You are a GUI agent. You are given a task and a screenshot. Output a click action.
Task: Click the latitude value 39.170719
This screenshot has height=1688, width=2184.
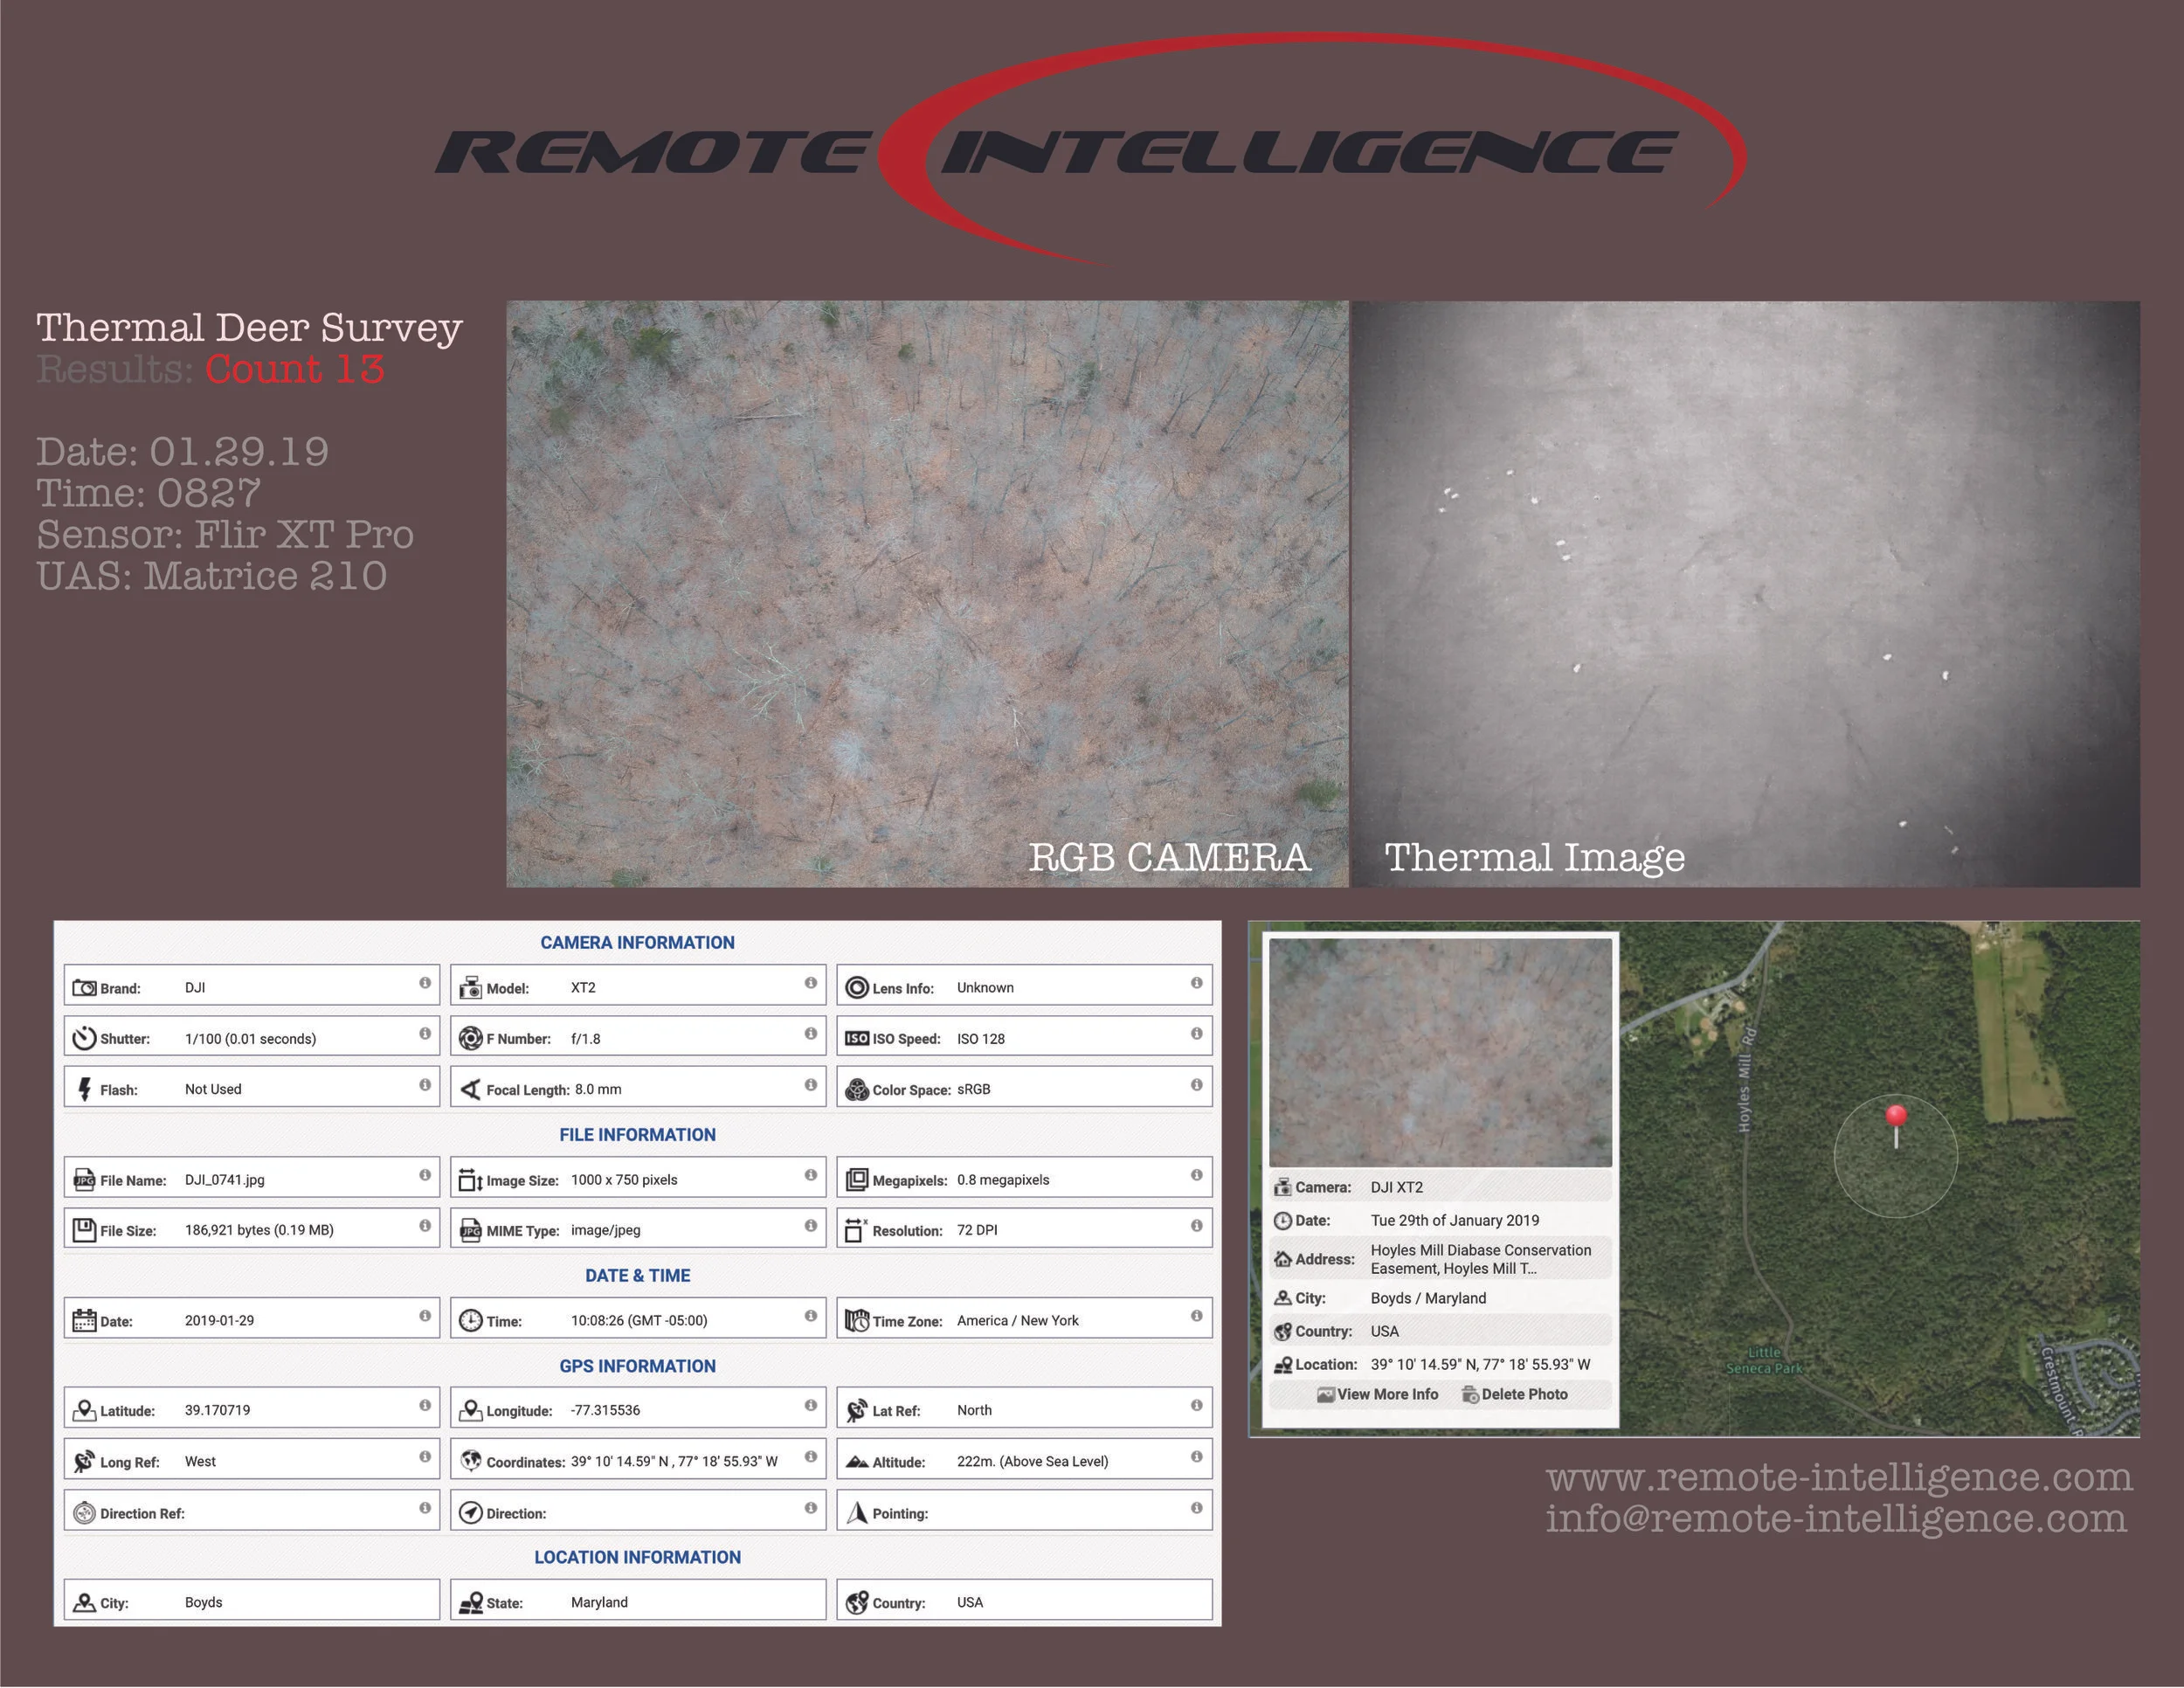click(x=218, y=1410)
